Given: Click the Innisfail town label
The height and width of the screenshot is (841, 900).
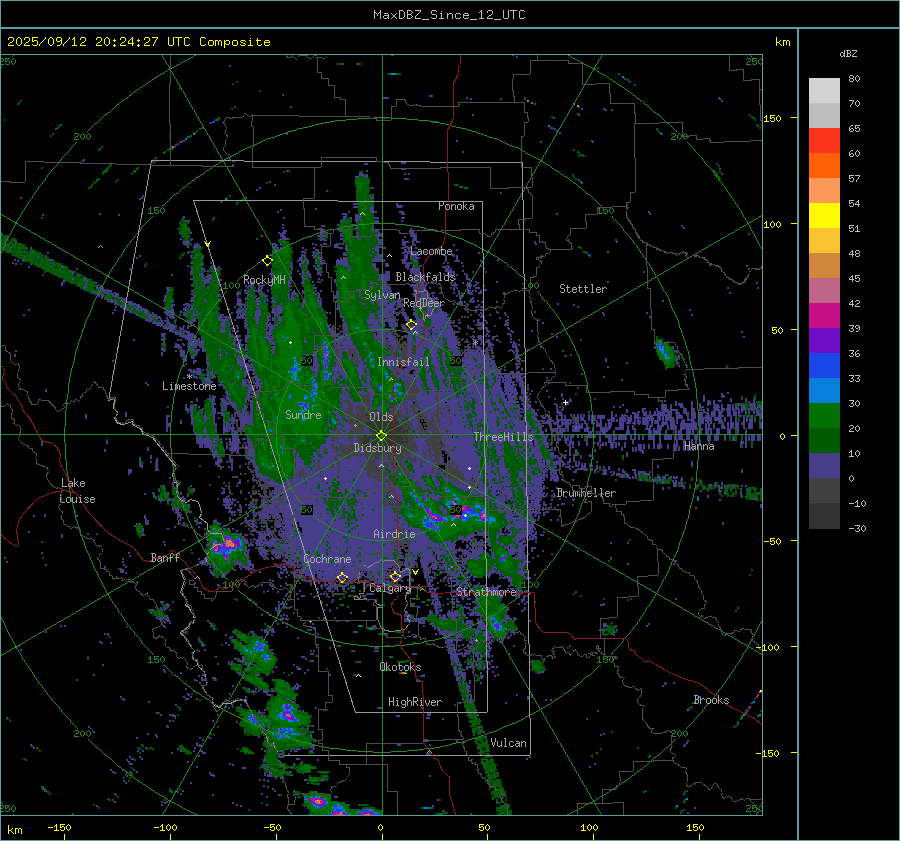Looking at the screenshot, I should [x=403, y=362].
